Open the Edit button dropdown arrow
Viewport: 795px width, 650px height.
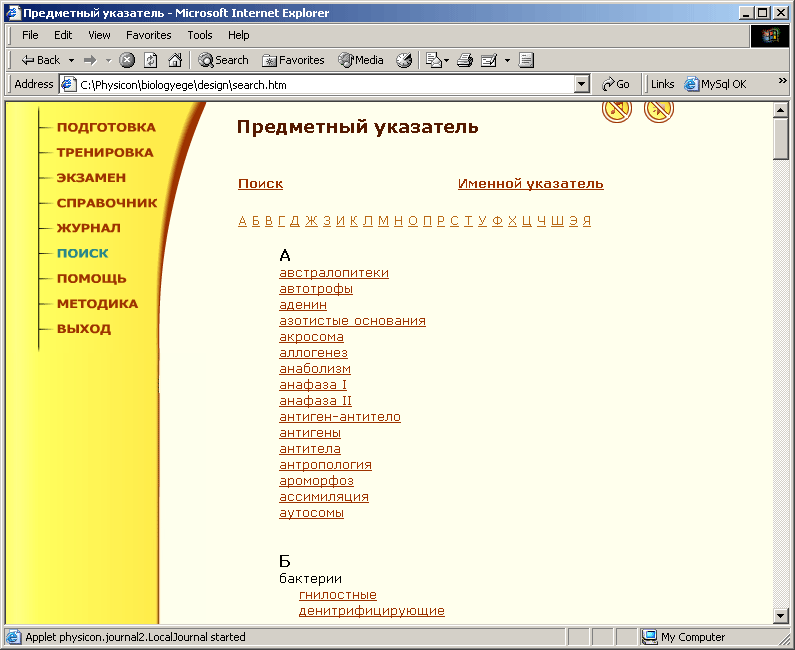tap(507, 60)
